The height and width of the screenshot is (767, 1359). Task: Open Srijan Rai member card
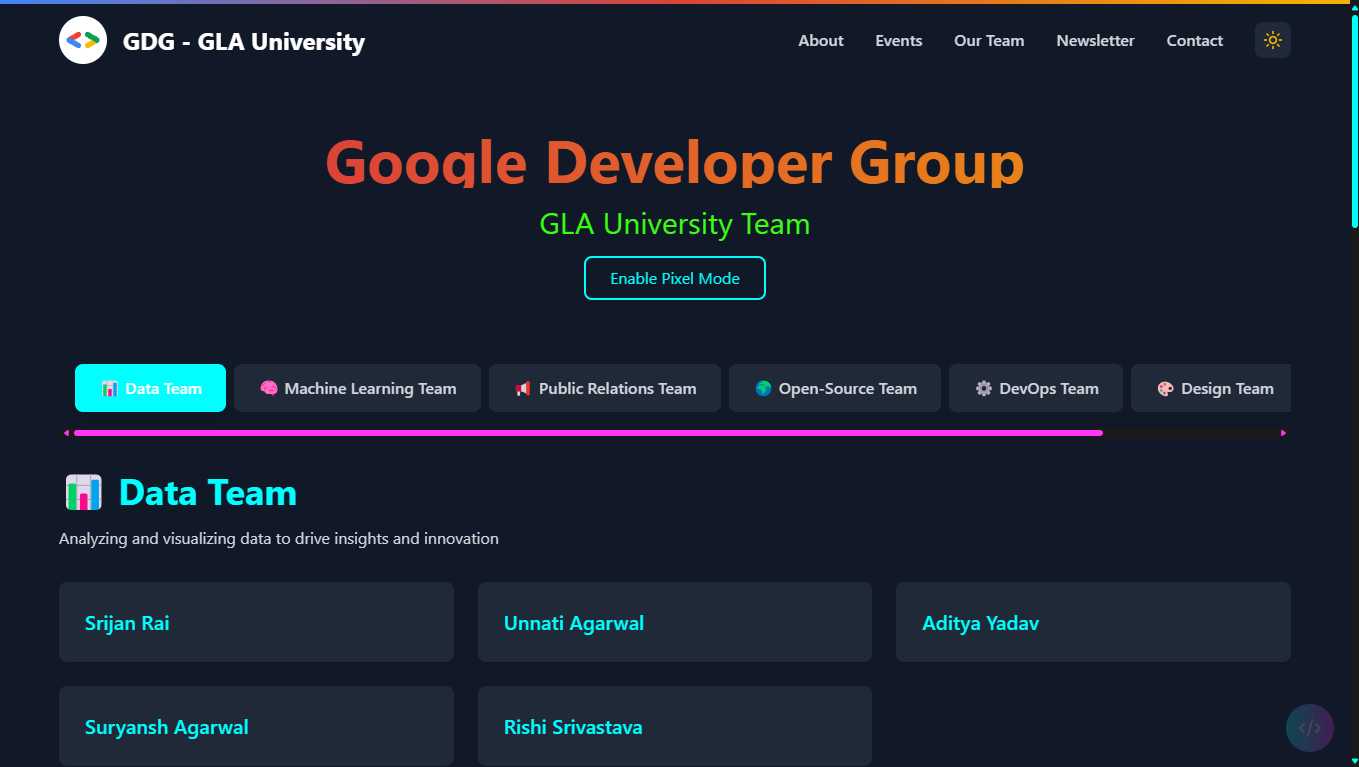click(256, 622)
